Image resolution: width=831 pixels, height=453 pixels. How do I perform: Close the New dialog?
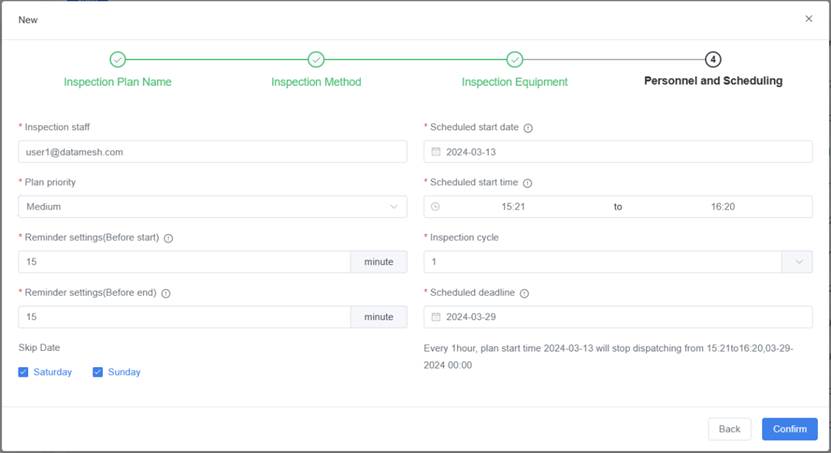tap(809, 19)
